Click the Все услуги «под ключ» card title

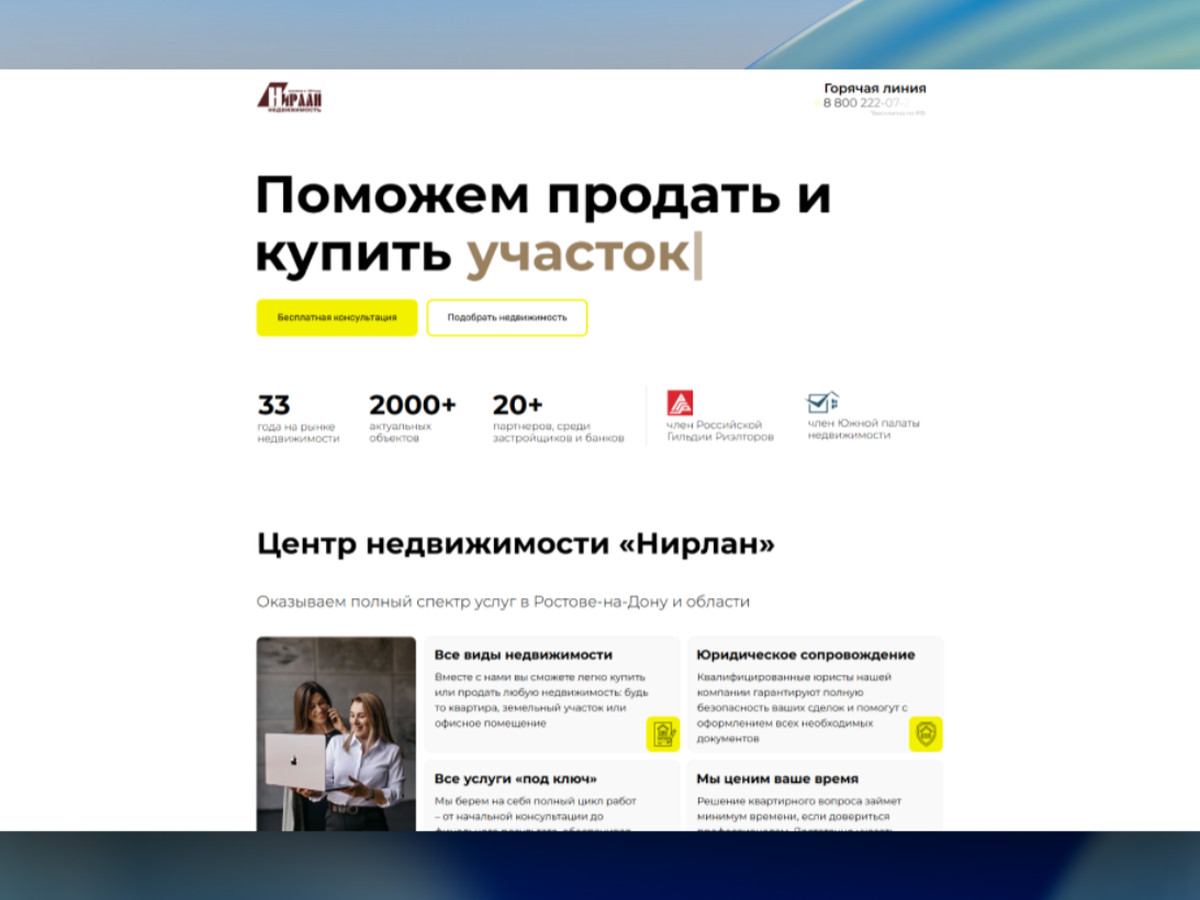click(516, 779)
